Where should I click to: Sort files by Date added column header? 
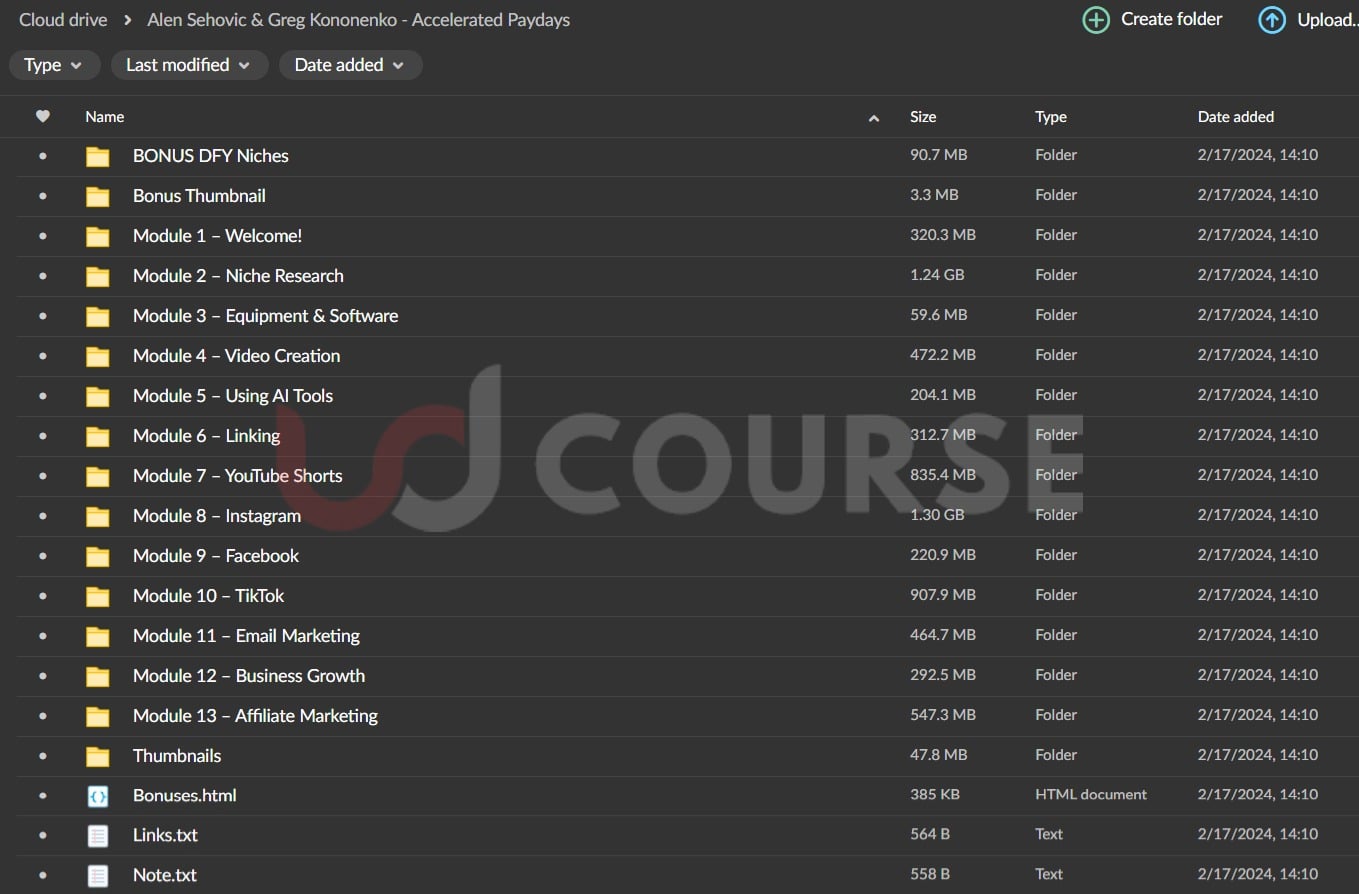[1235, 117]
